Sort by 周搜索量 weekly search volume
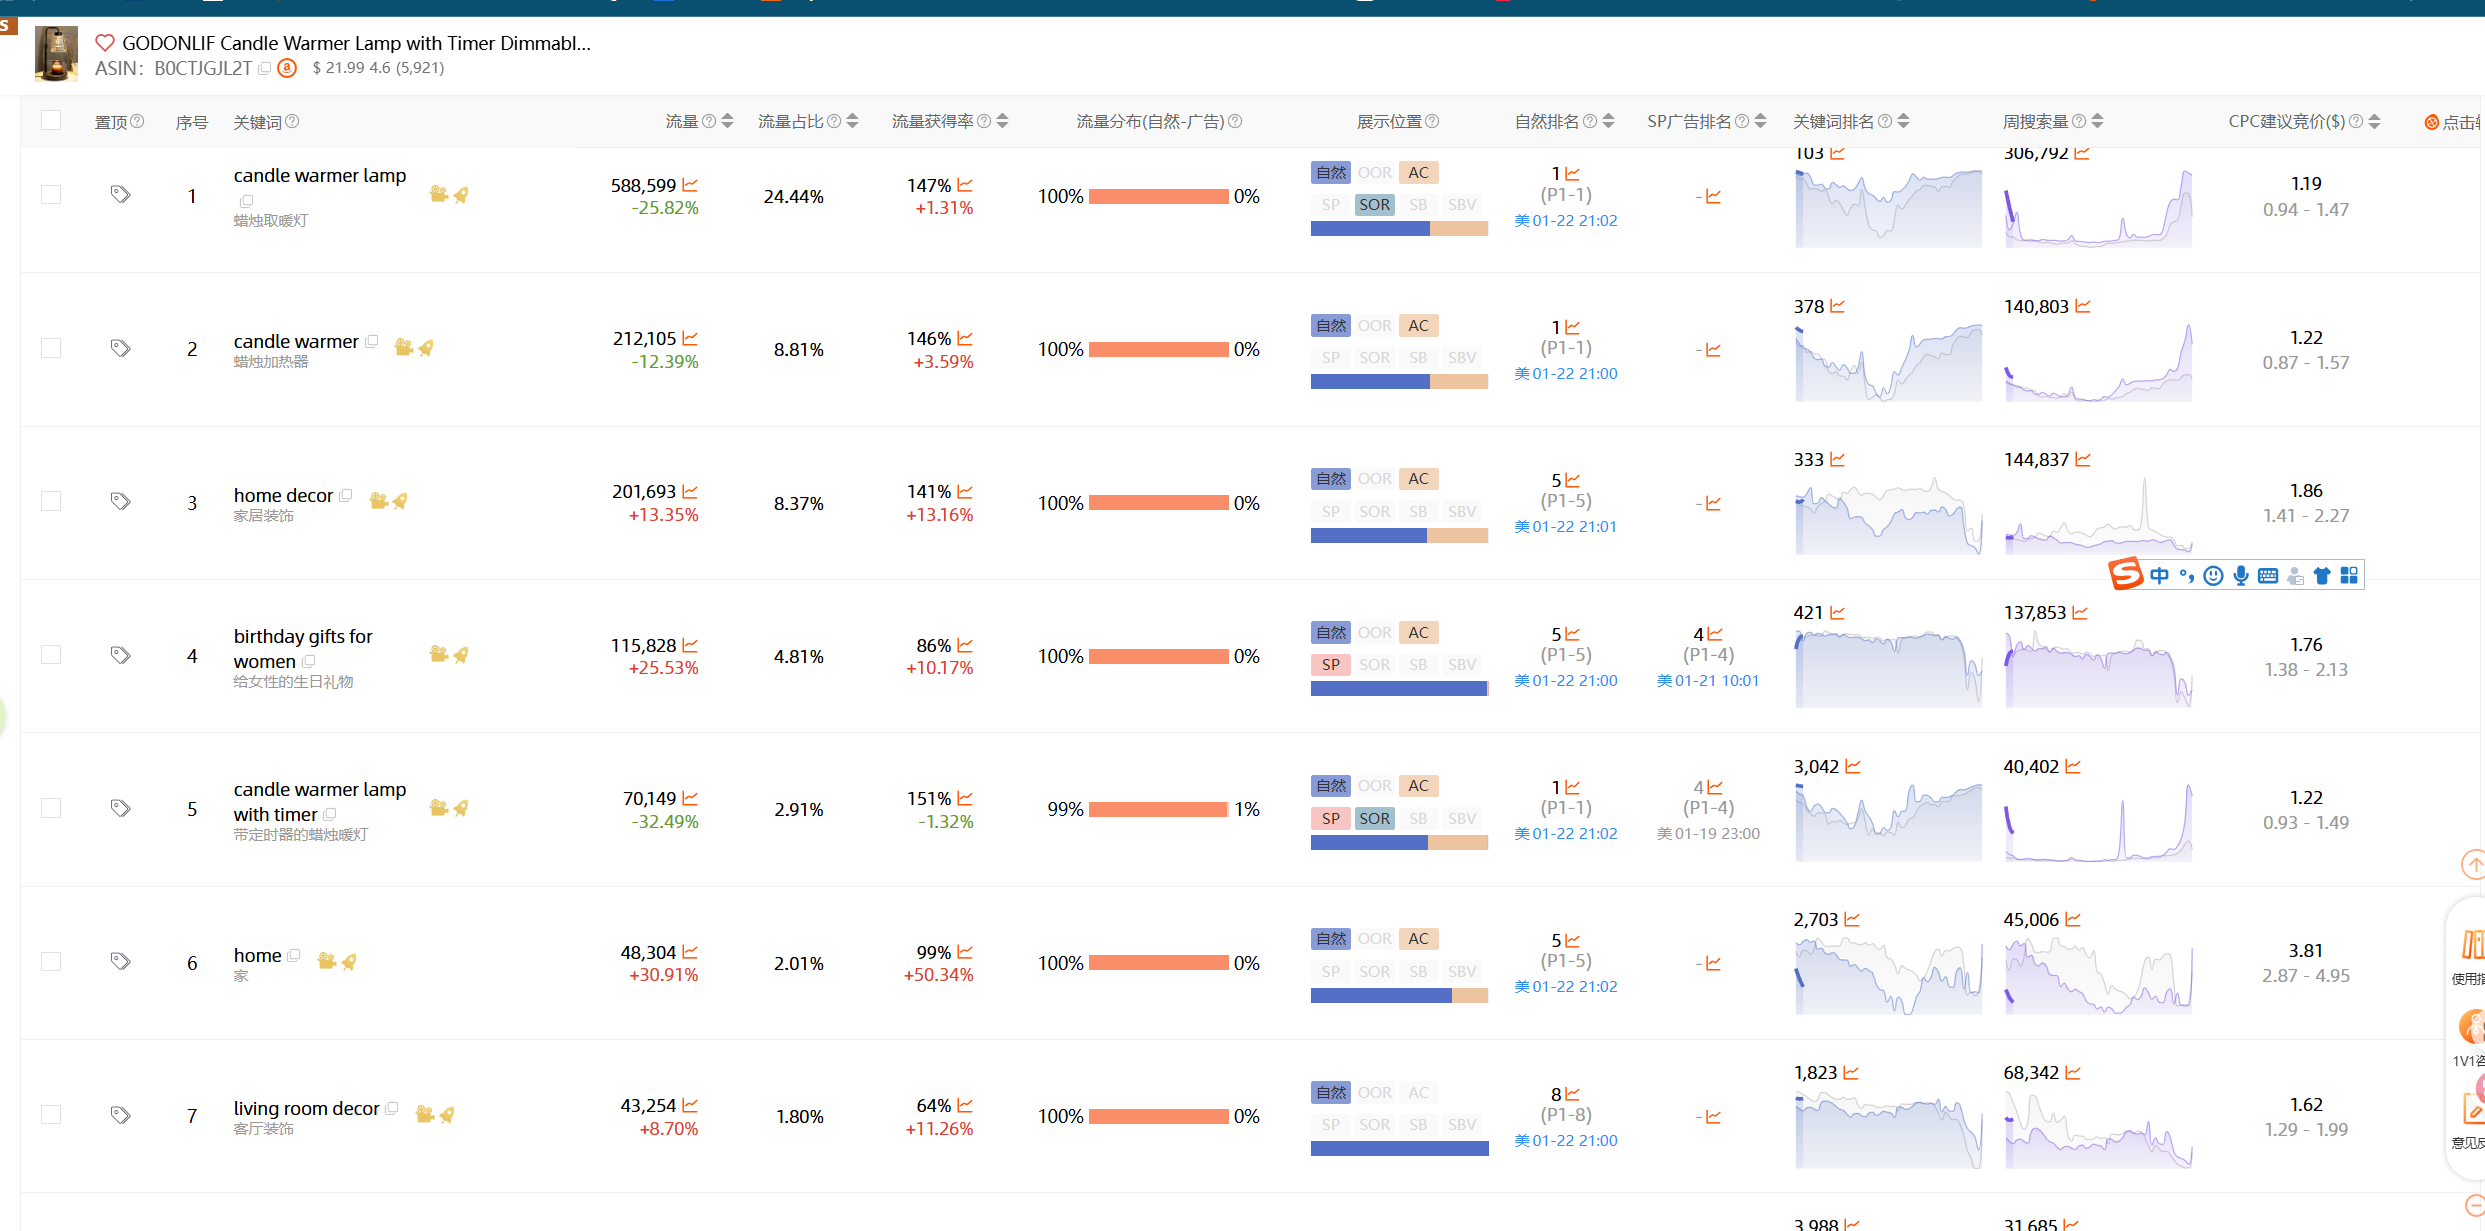Viewport: 2485px width, 1231px height. pyautogui.click(x=2097, y=121)
